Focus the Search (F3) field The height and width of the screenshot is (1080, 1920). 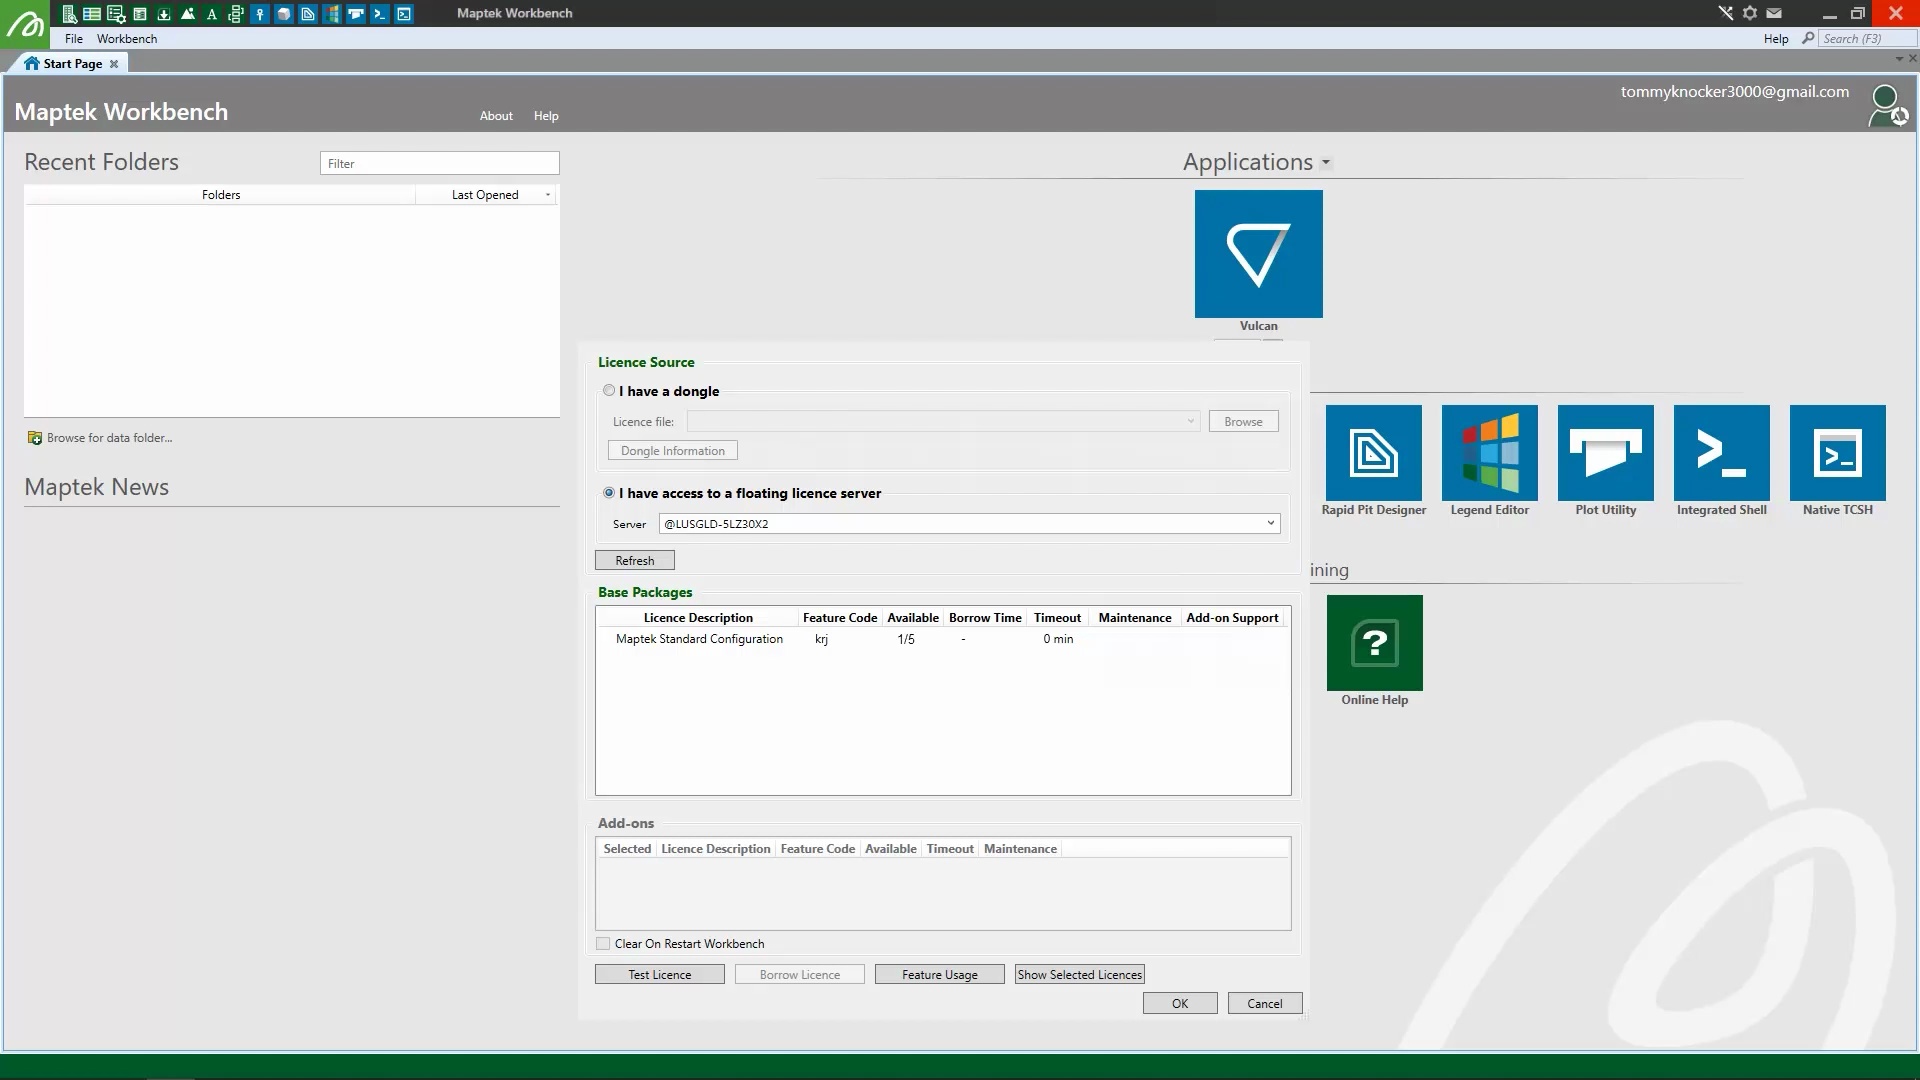pos(1865,39)
